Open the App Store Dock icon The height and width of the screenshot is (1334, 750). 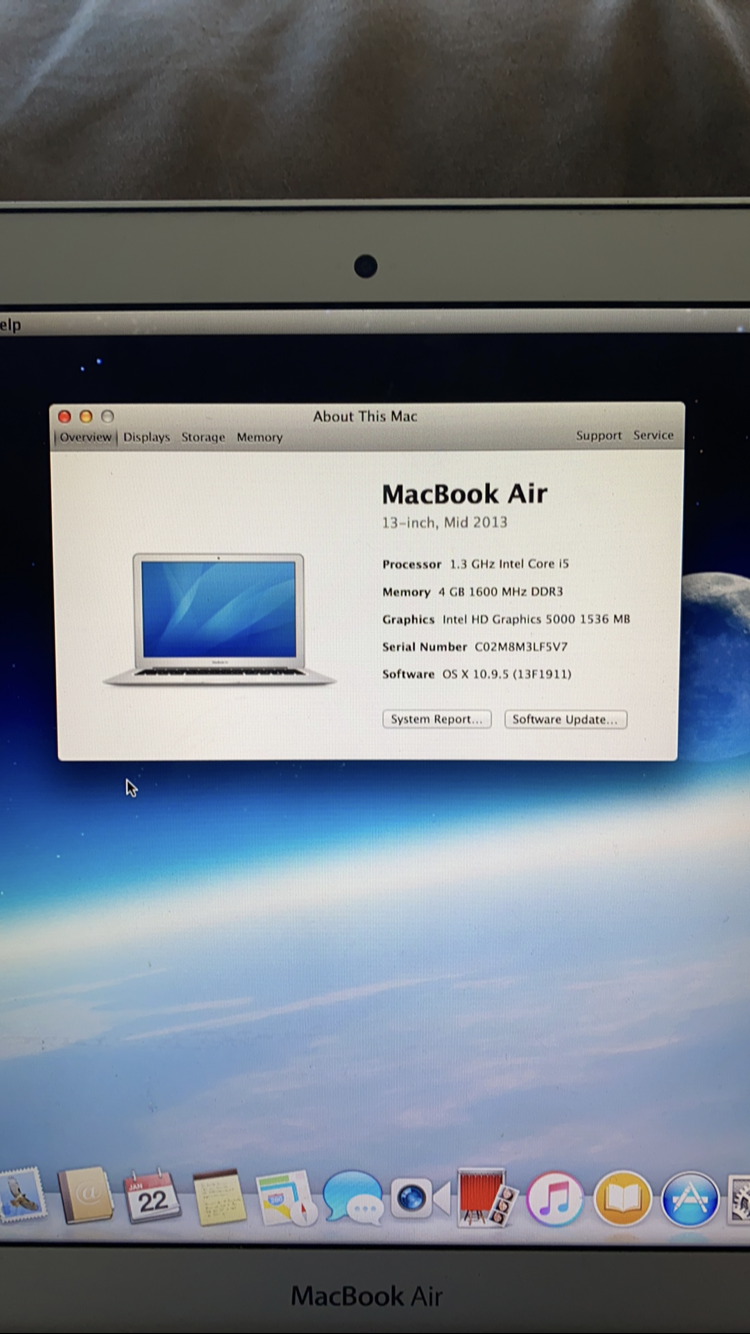690,1198
